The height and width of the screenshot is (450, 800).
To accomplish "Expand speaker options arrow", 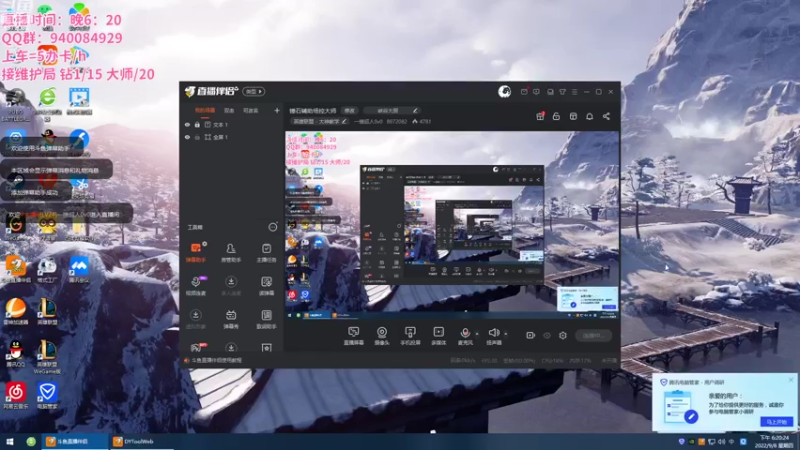I will (x=506, y=334).
